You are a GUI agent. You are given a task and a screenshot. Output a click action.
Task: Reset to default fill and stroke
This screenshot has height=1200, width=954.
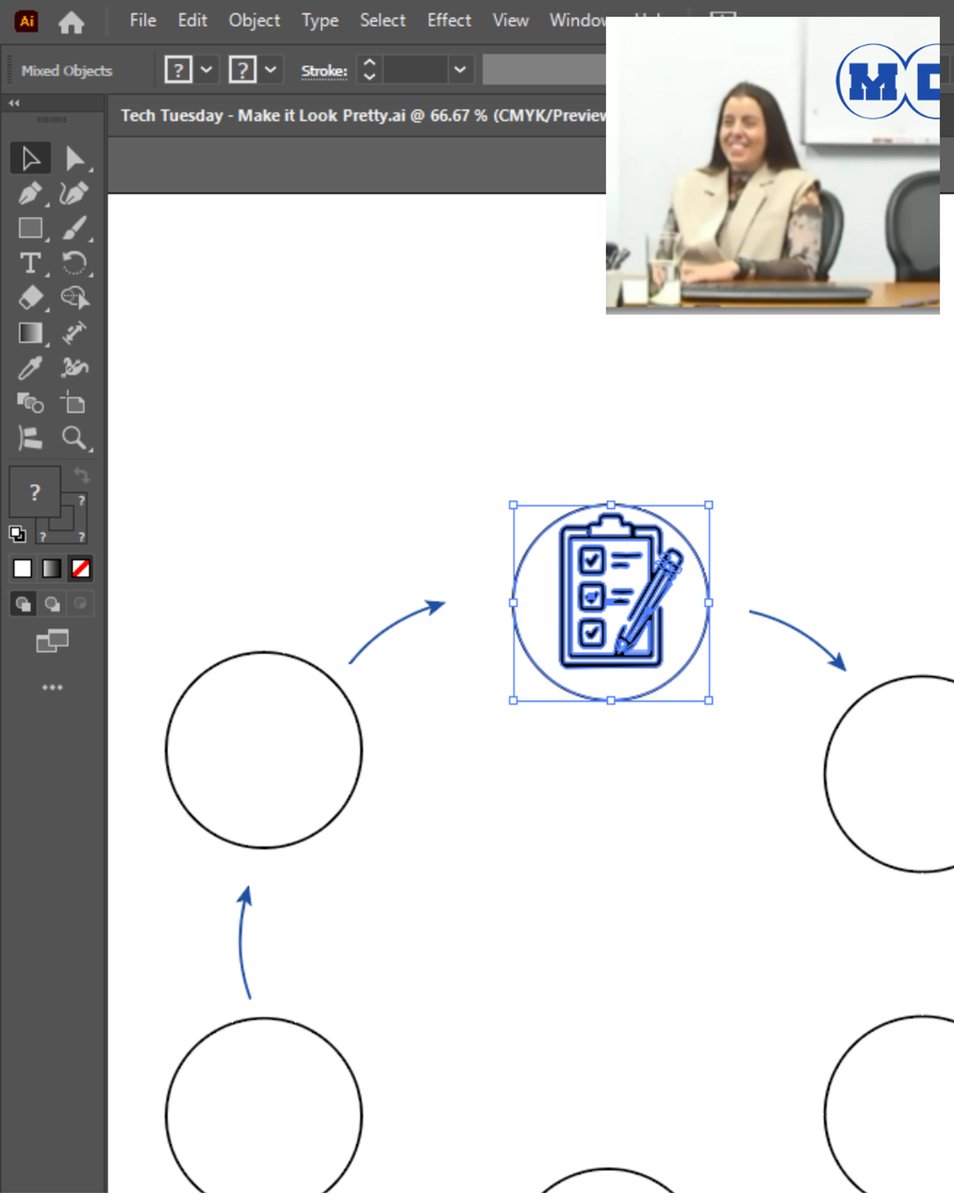click(17, 533)
